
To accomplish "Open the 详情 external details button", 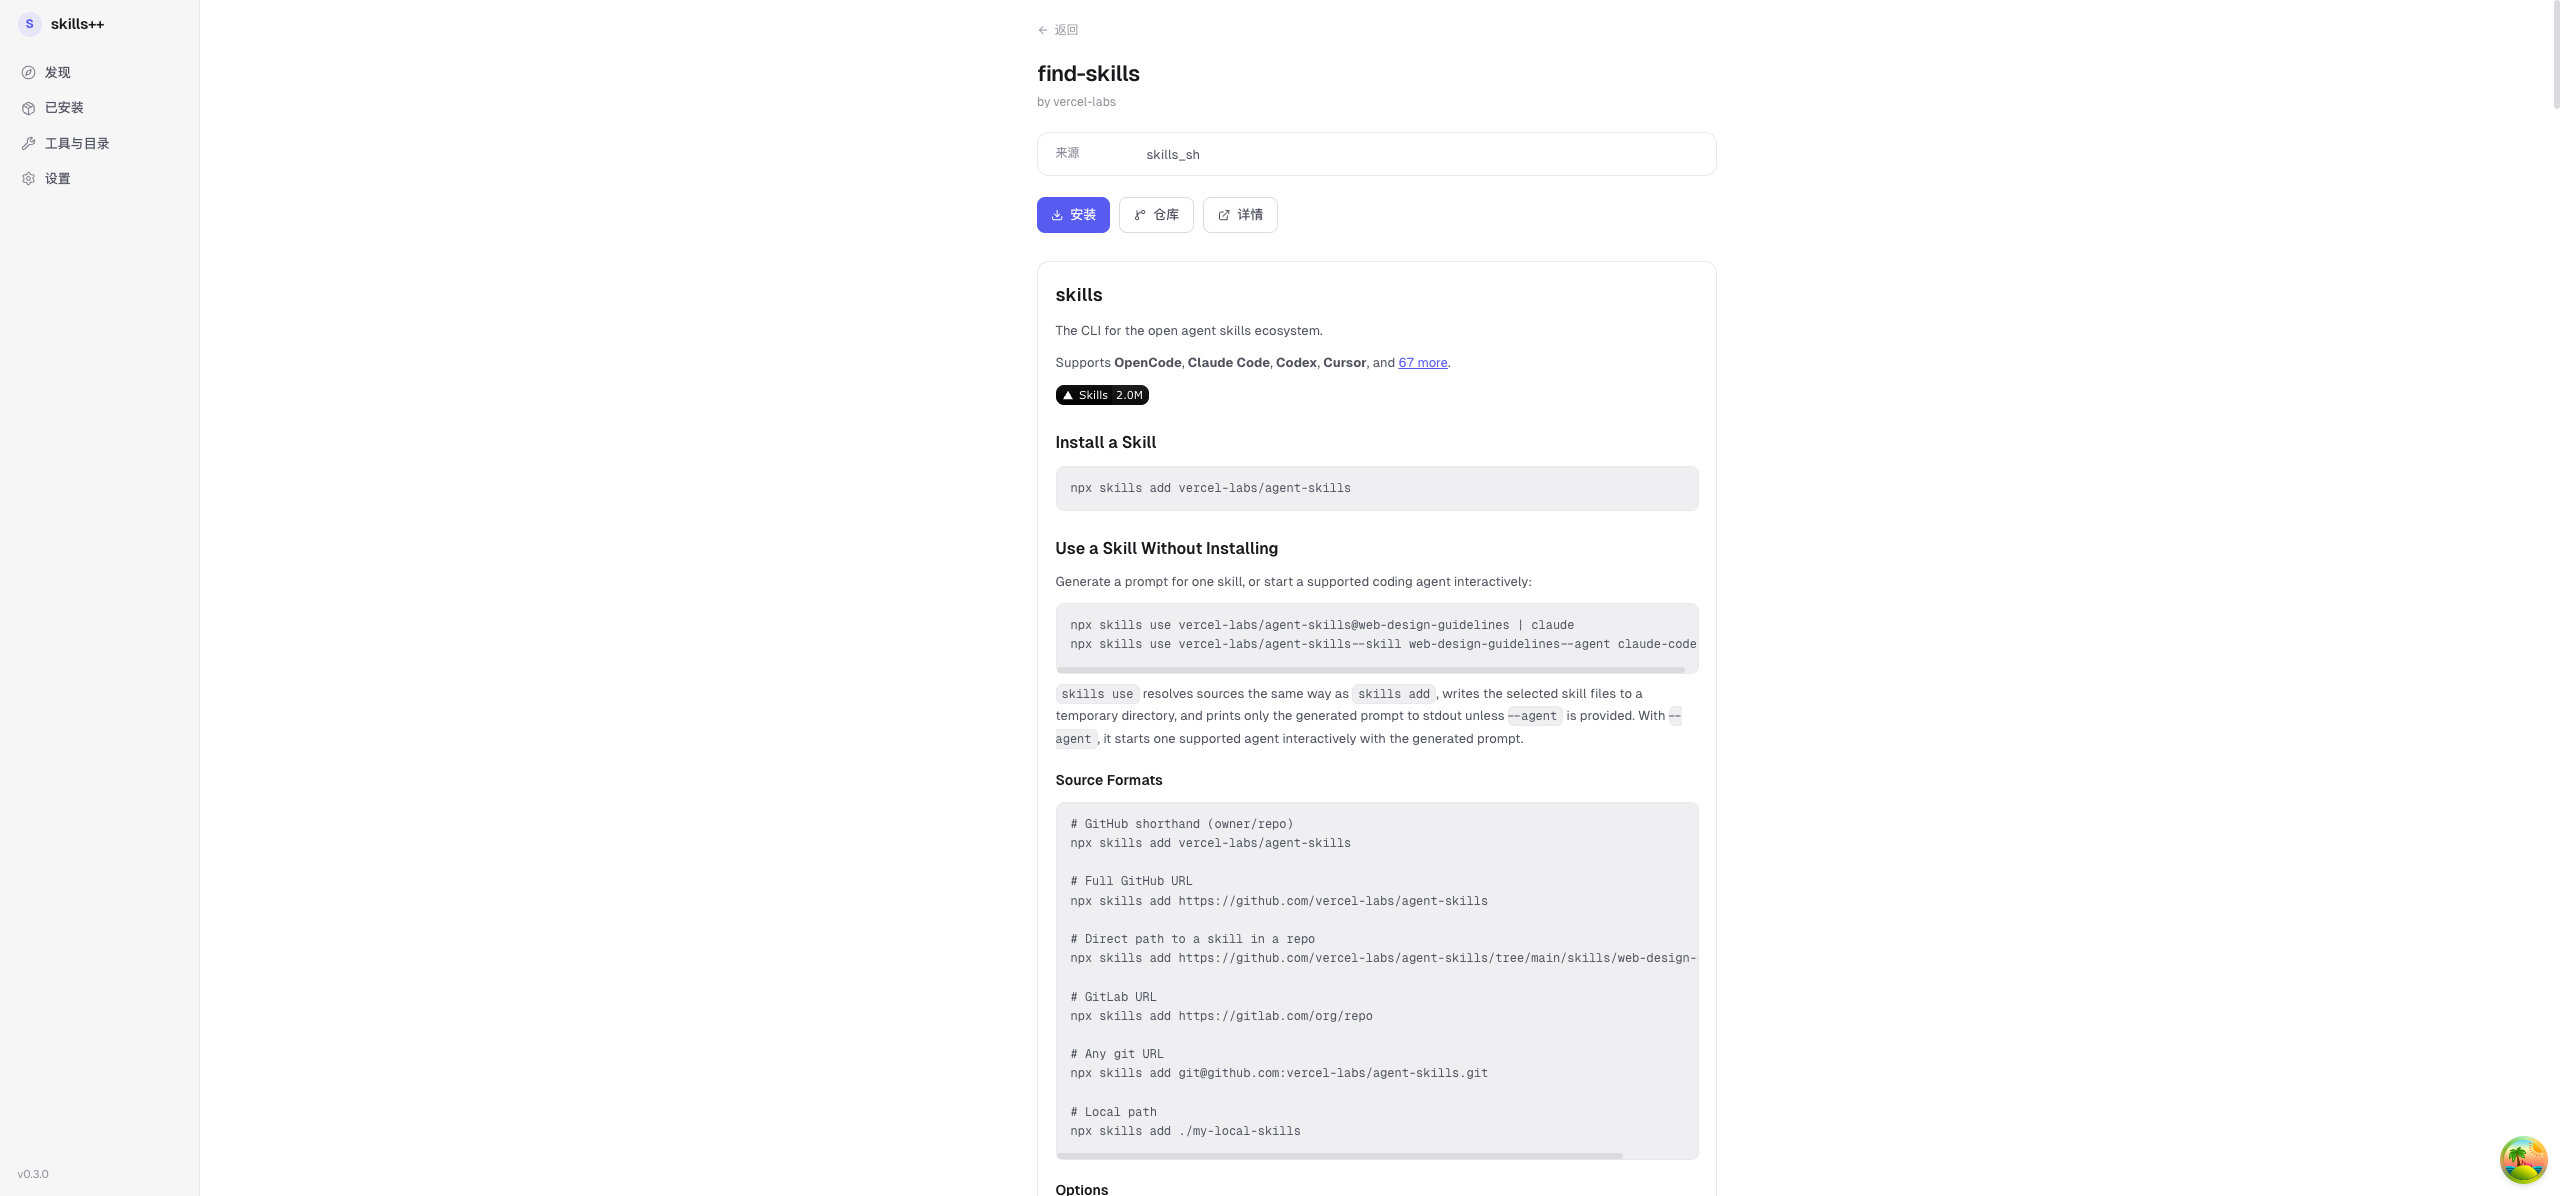I will tap(1240, 215).
